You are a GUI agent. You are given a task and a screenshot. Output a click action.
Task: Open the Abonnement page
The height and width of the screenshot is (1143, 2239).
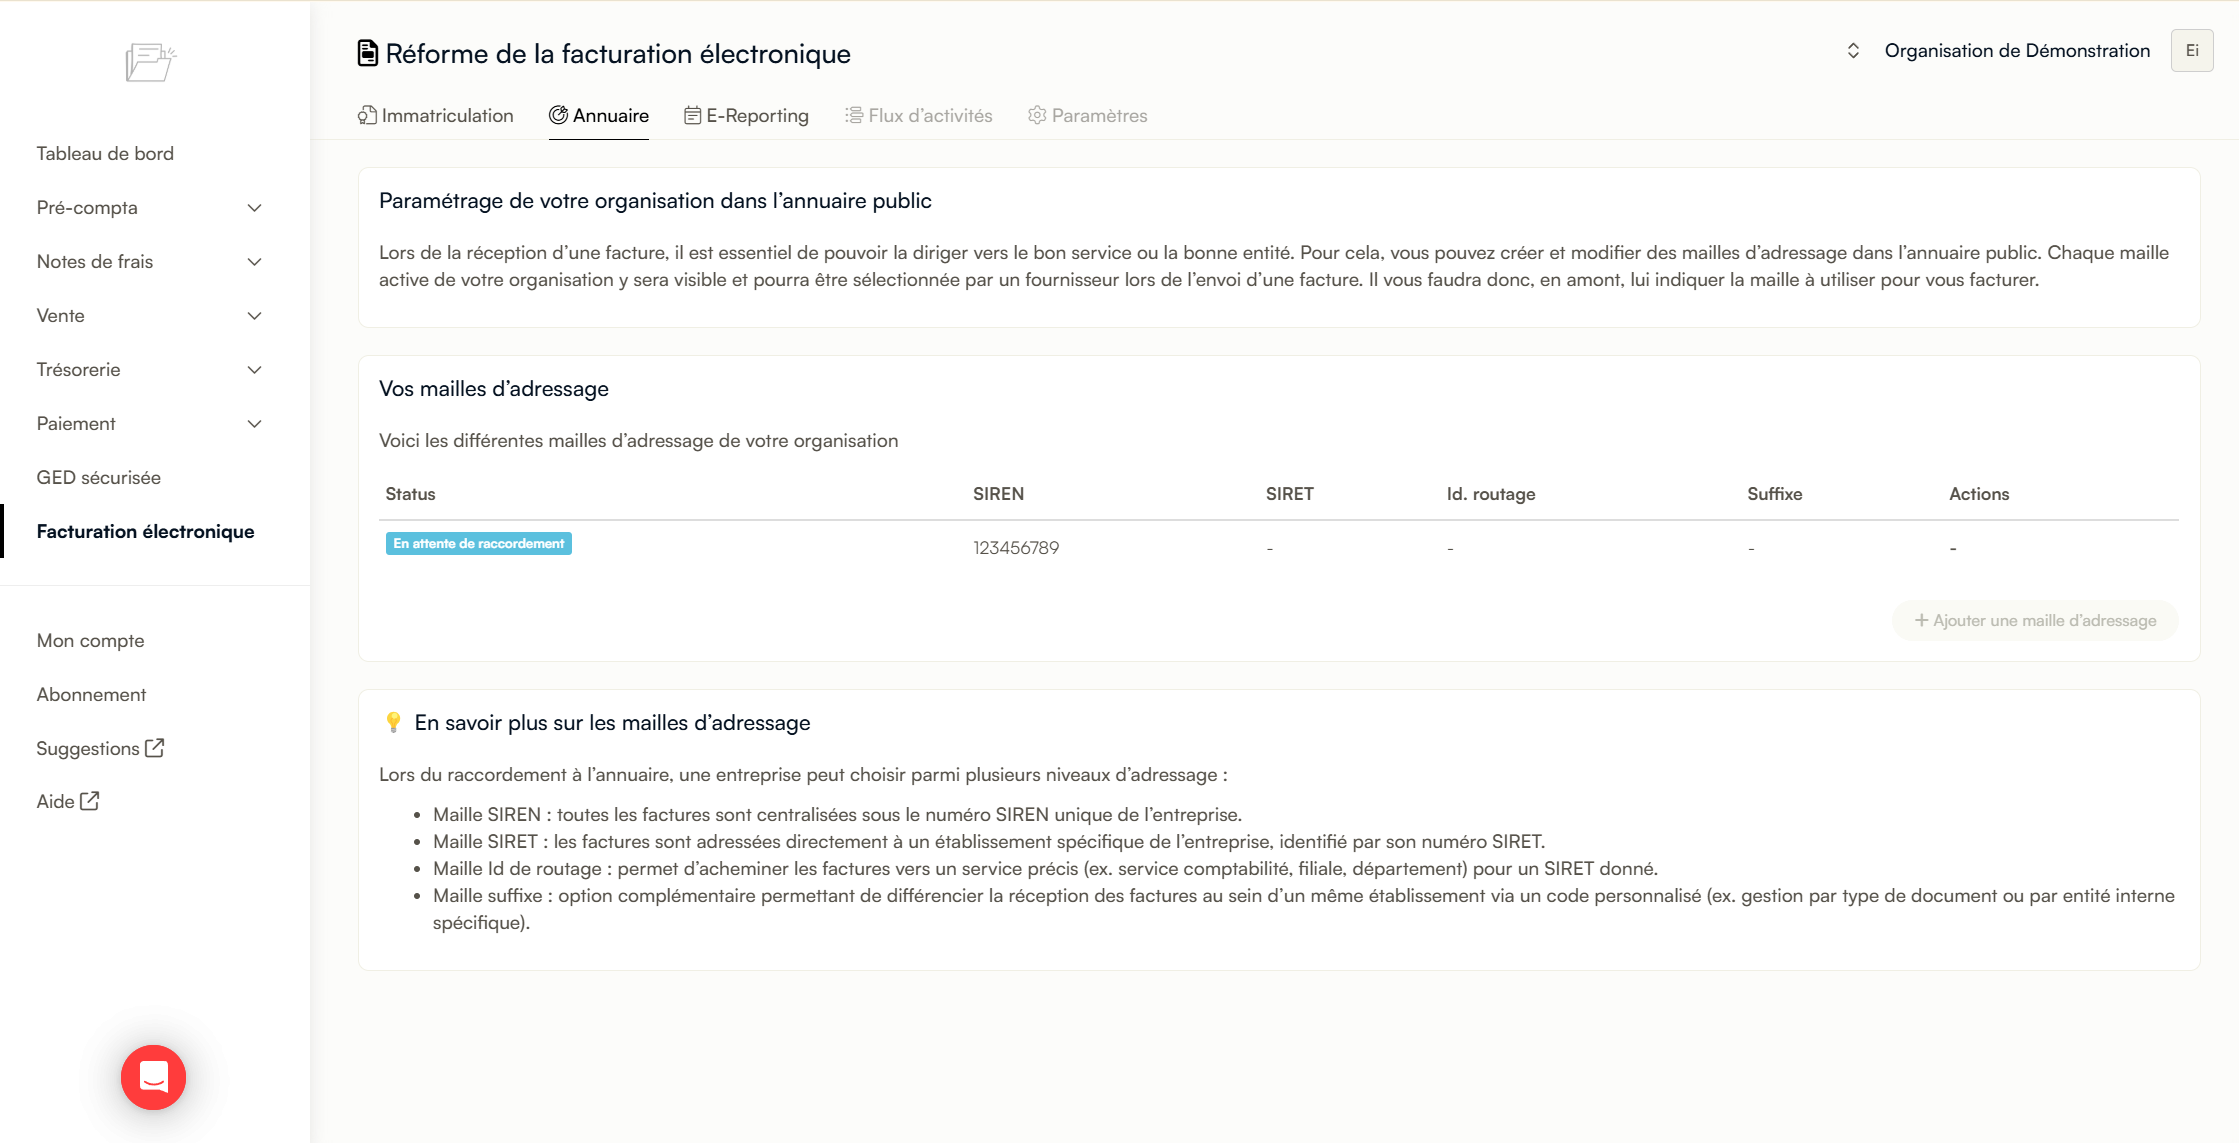pos(91,694)
